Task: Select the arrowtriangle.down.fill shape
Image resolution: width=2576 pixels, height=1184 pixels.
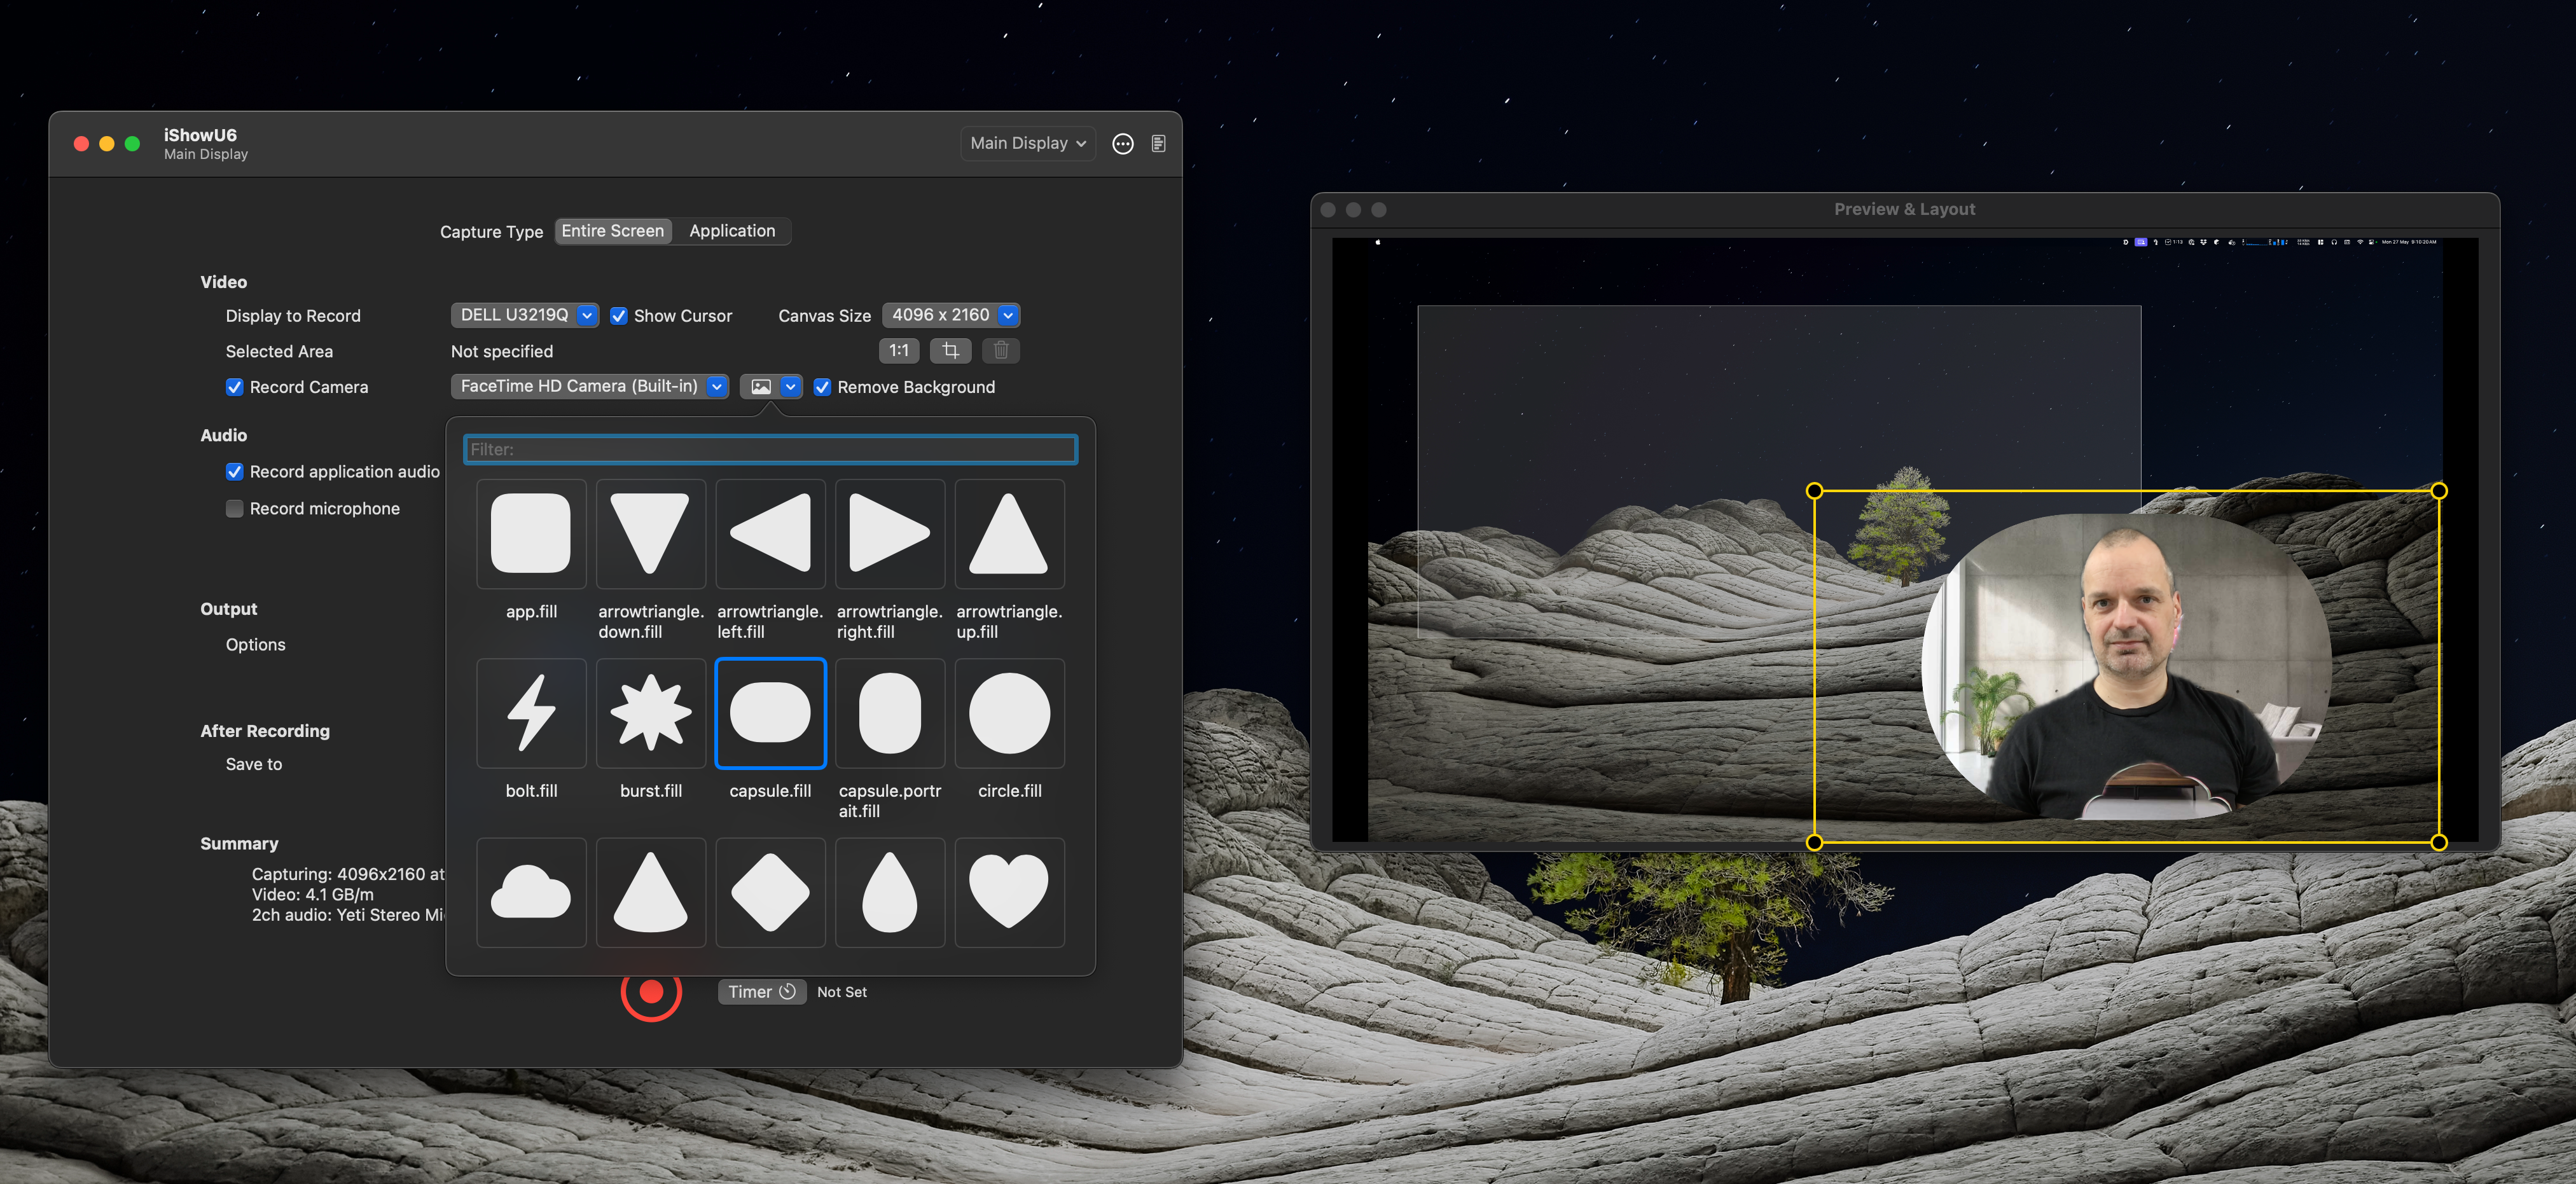Action: (650, 534)
